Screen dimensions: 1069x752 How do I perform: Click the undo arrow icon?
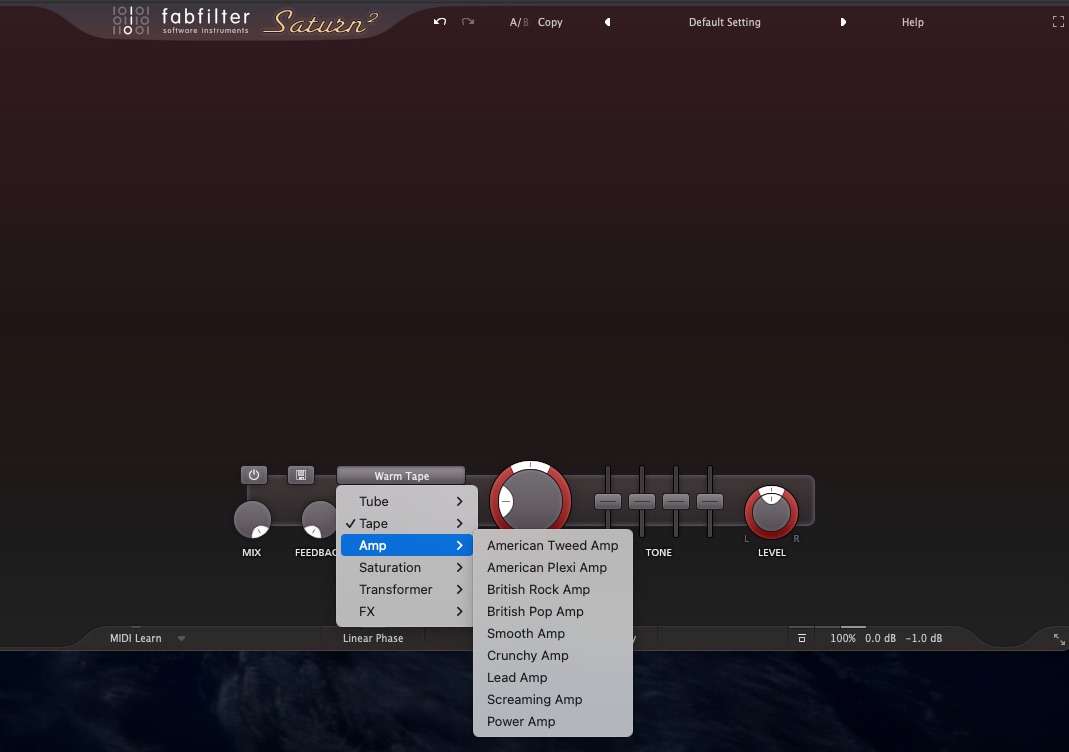point(440,22)
